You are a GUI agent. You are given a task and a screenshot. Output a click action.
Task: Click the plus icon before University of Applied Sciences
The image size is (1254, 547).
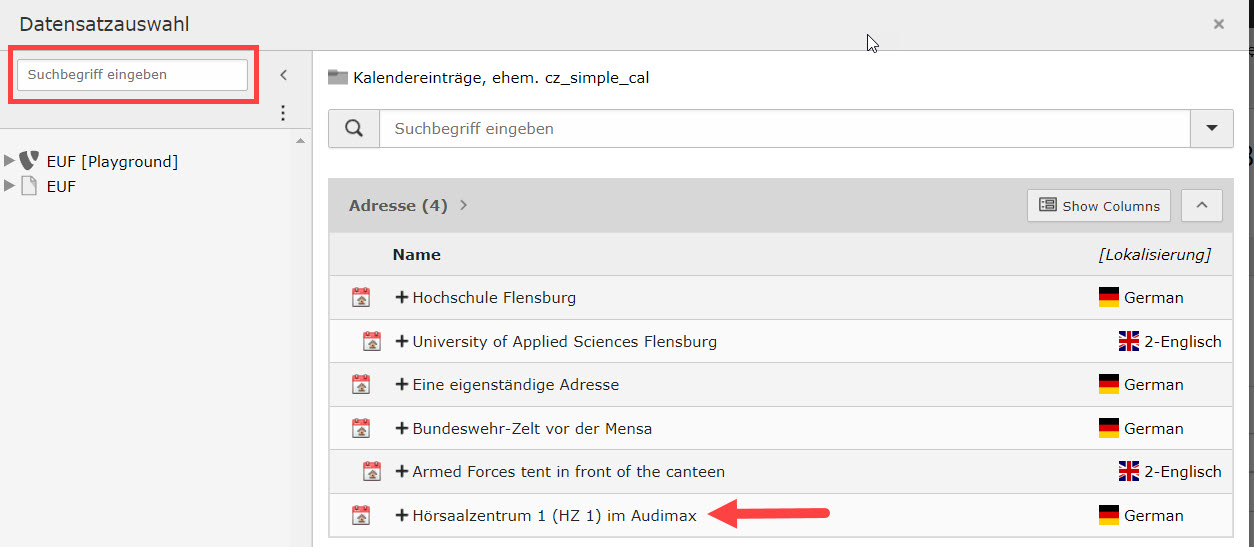click(402, 341)
